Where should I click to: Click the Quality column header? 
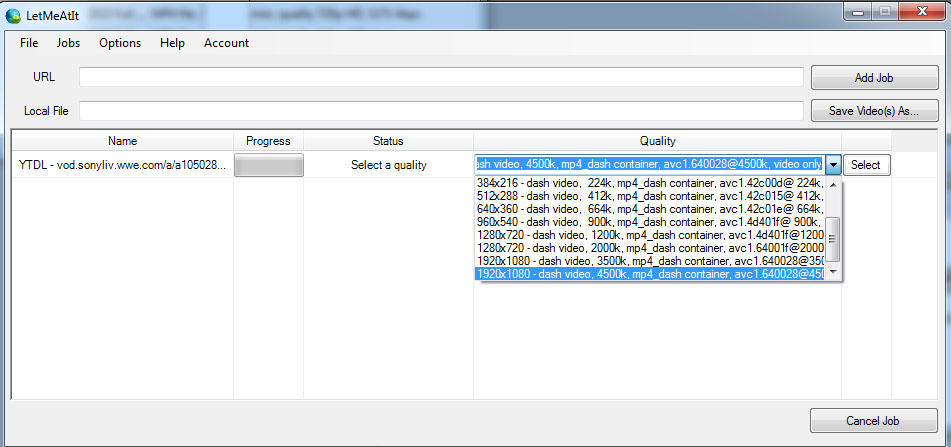pos(657,141)
